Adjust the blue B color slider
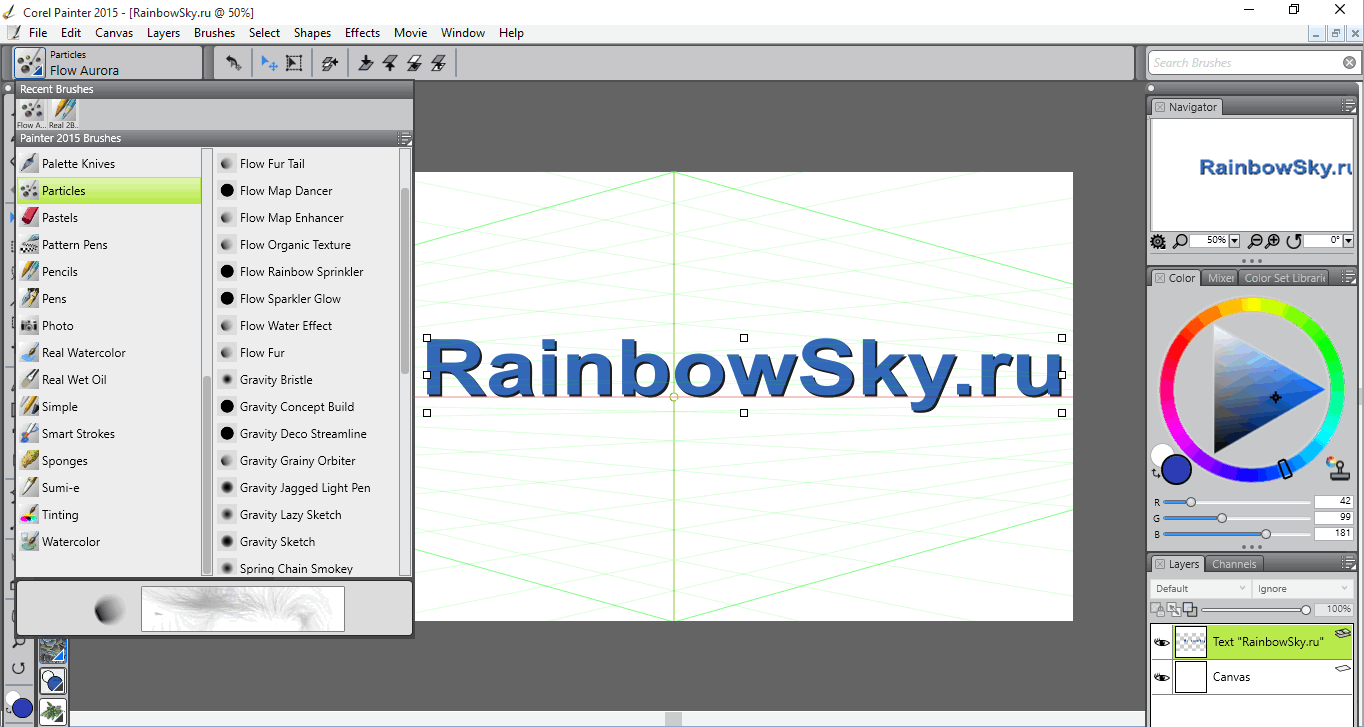 1237,534
